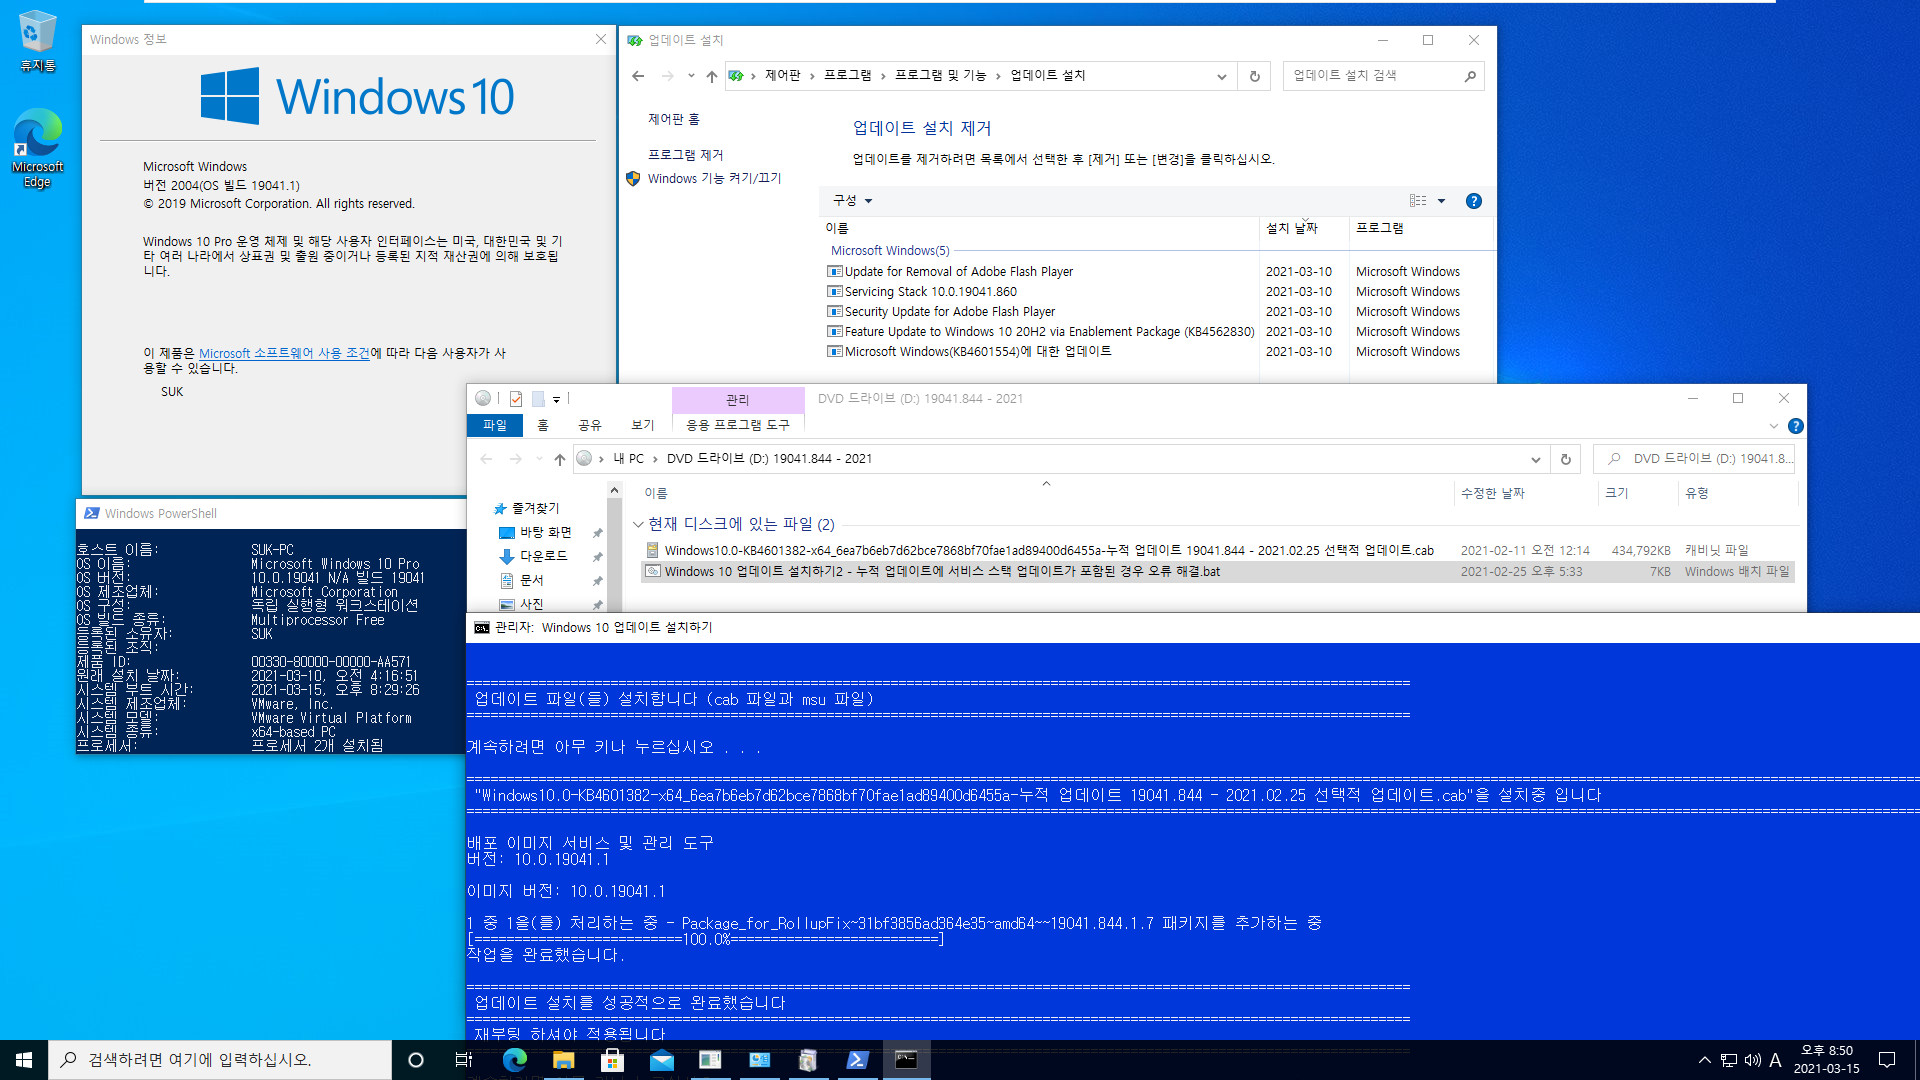Expand view options dropdown arrow
Viewport: 1920px width, 1080px height.
pos(1441,201)
